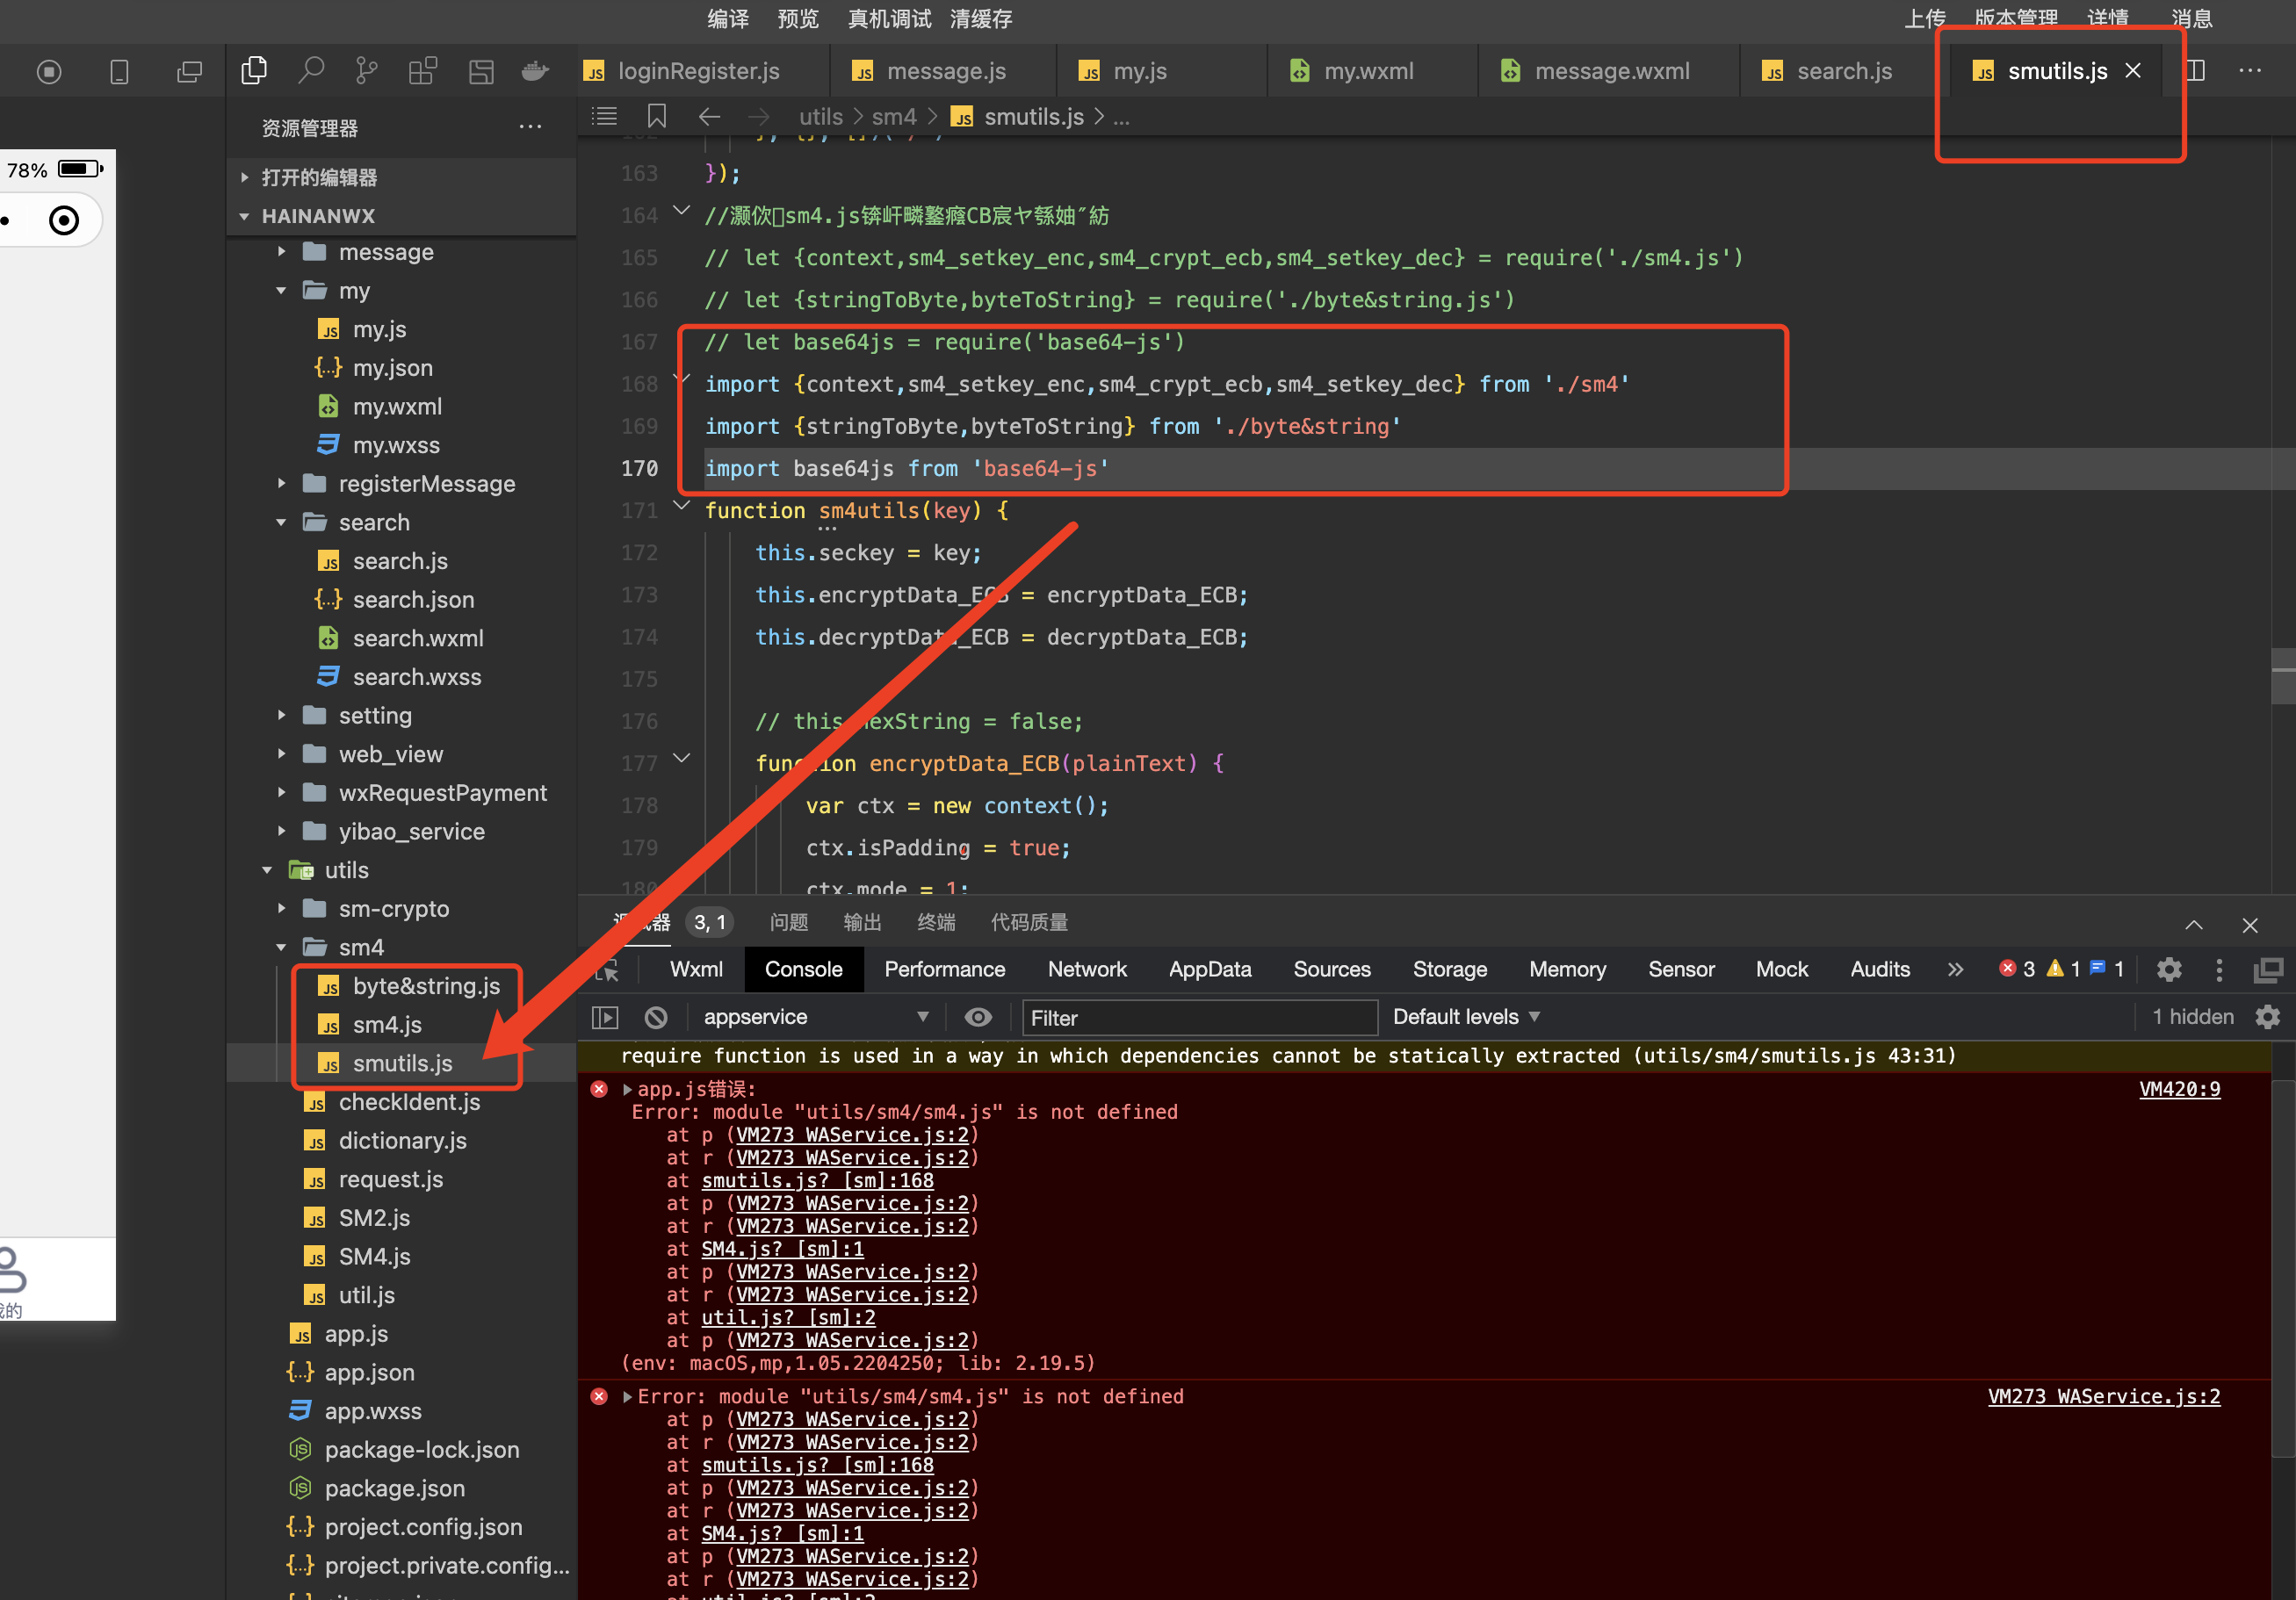Open the extensions icon in activity bar
Viewport: 2296px width, 1600px height.
(423, 71)
